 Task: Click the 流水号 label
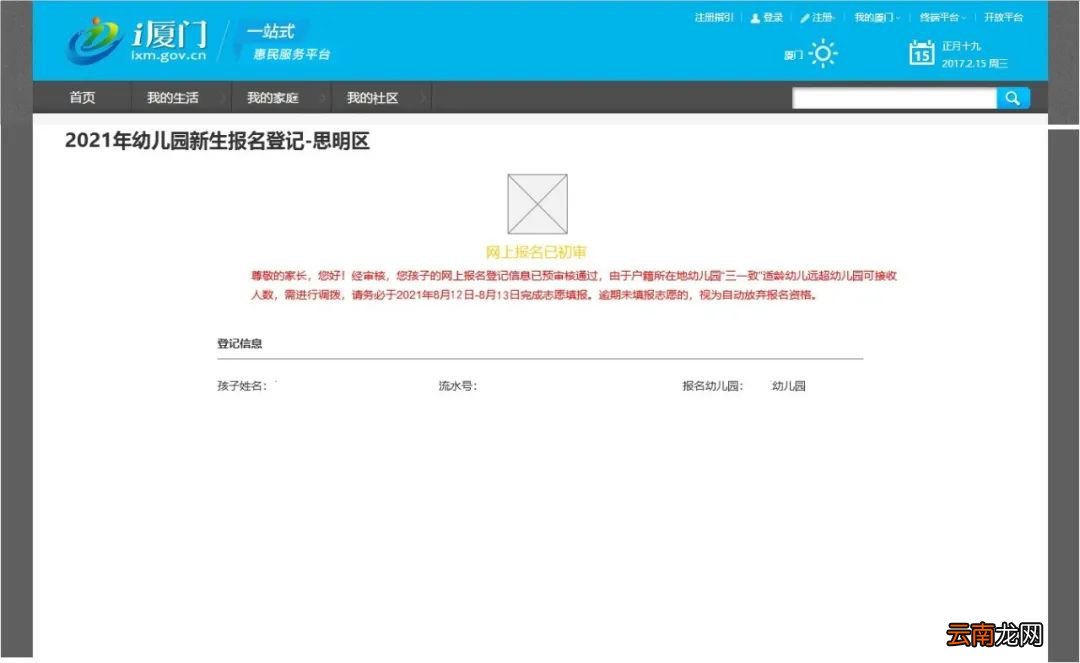(457, 386)
